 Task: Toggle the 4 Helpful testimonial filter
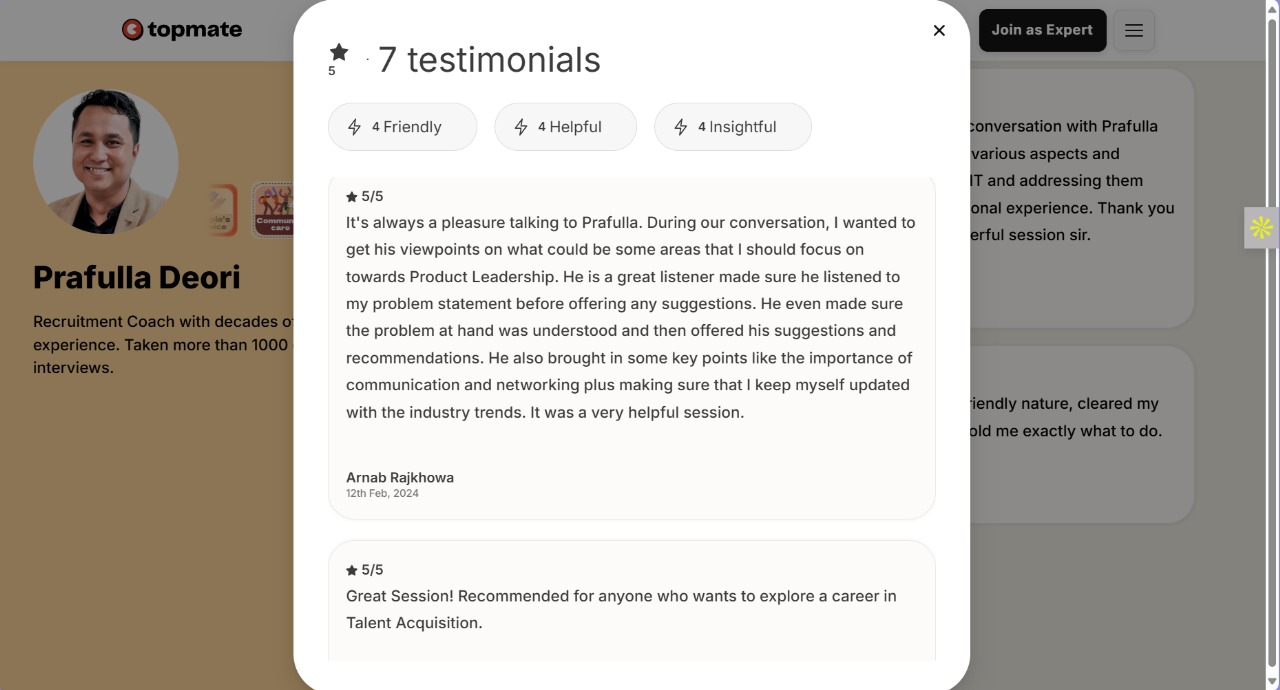[565, 127]
